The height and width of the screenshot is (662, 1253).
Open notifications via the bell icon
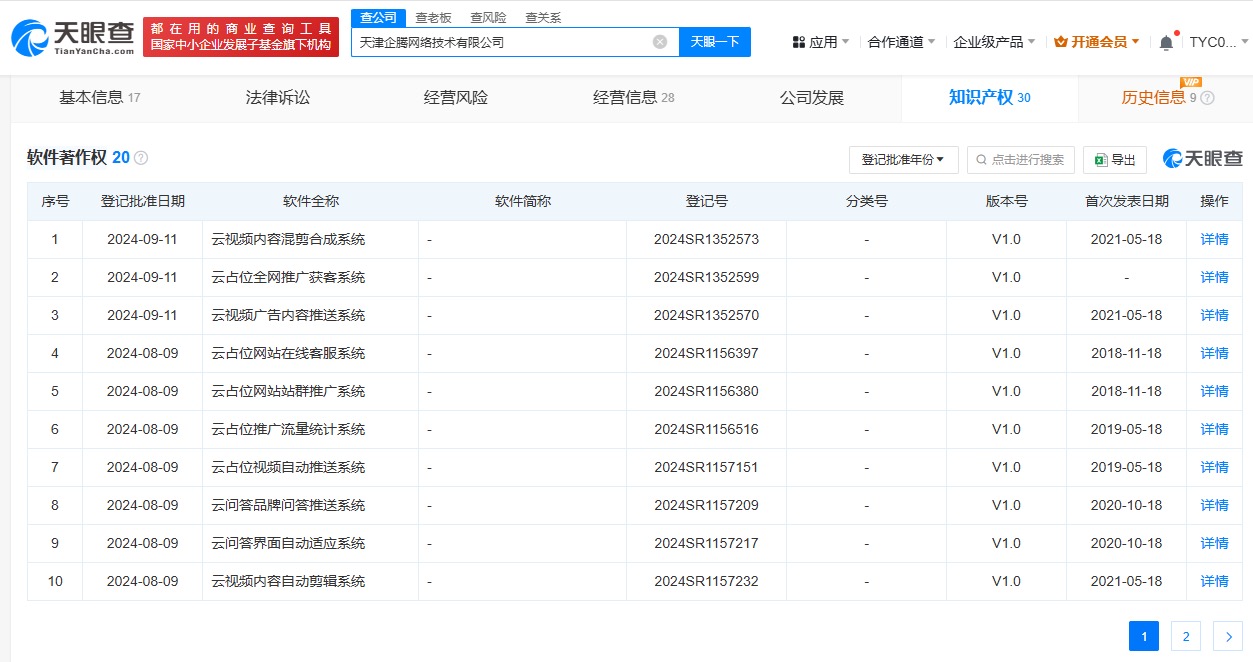click(1166, 42)
